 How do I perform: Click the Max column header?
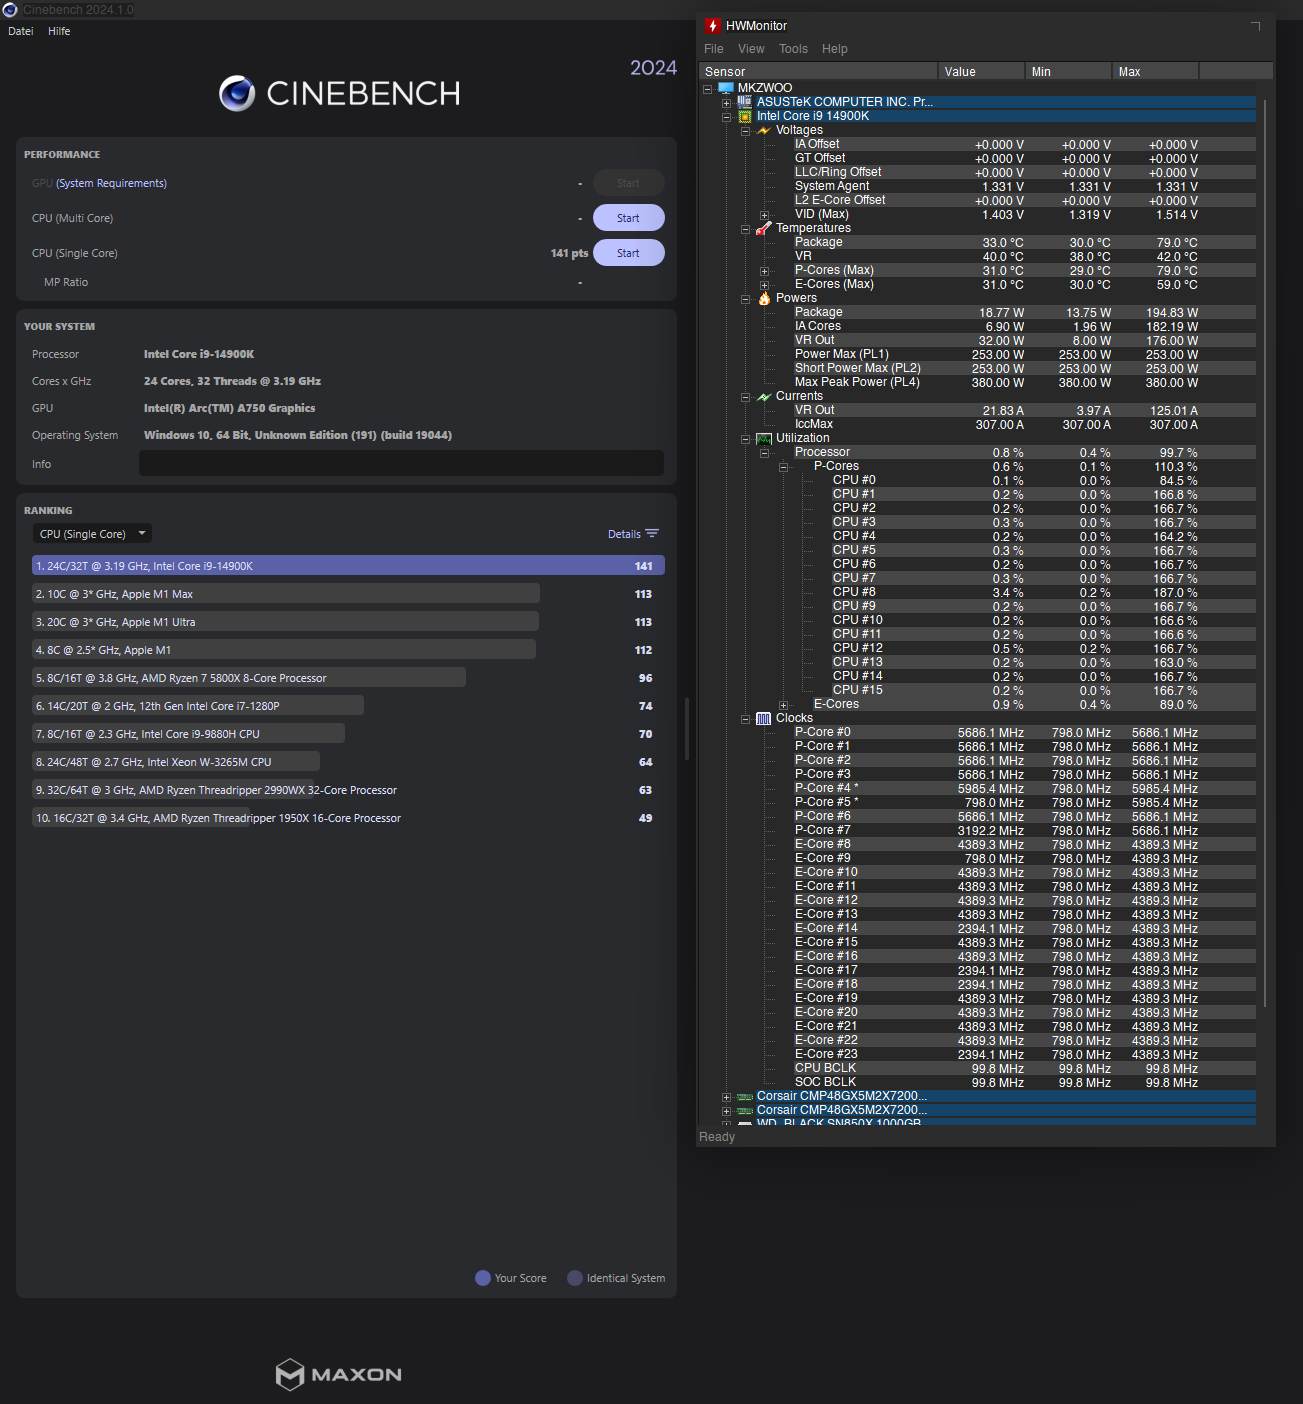1155,71
